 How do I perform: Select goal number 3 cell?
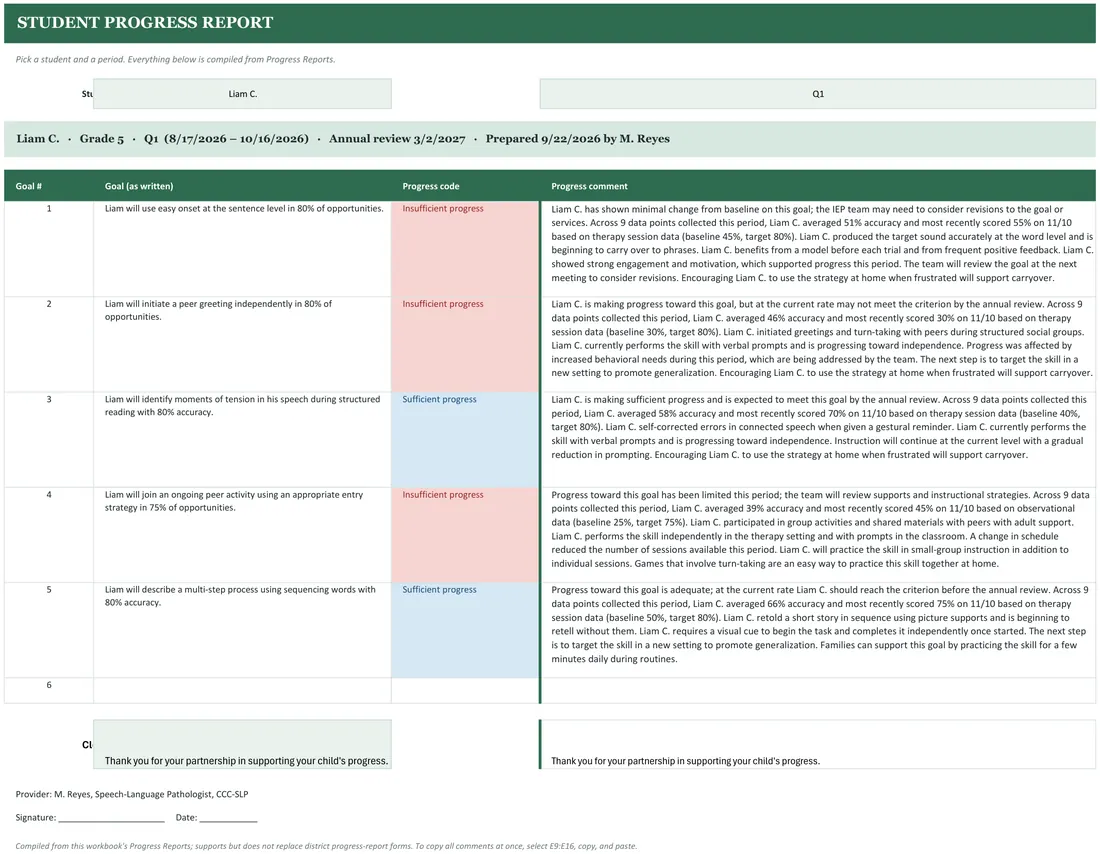pyautogui.click(x=48, y=439)
